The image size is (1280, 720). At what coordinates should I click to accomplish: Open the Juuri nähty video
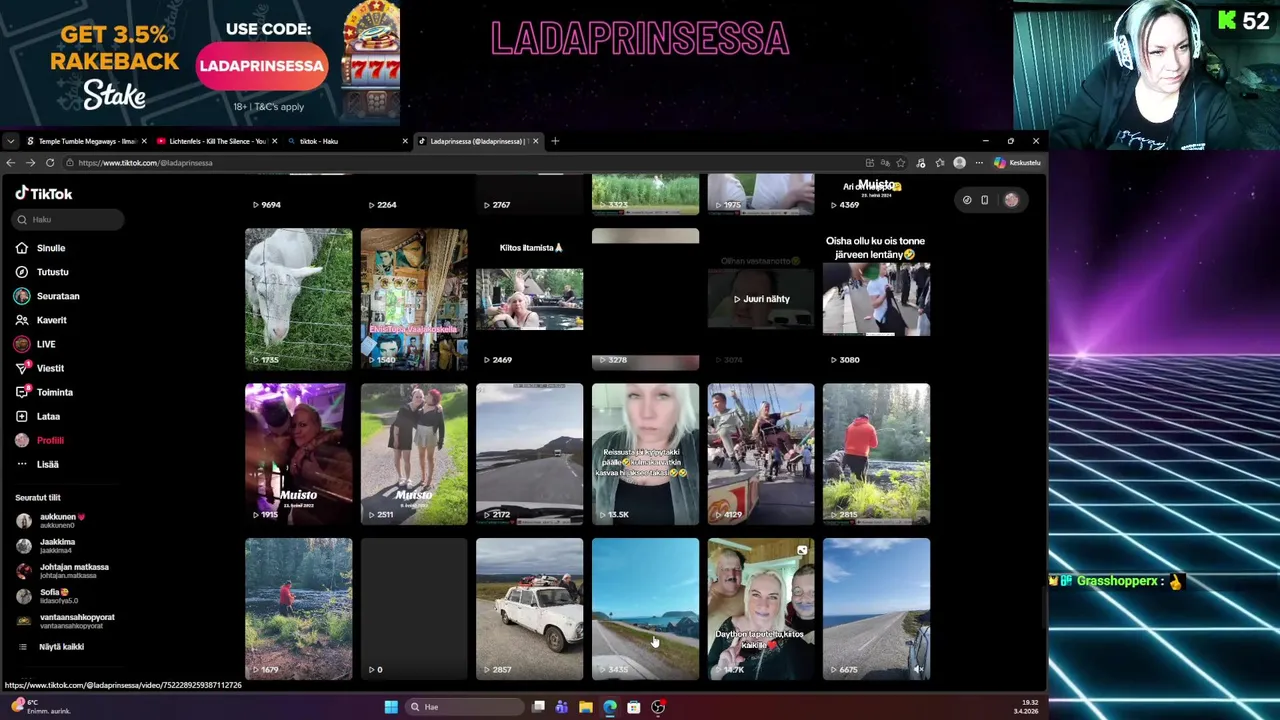[761, 299]
